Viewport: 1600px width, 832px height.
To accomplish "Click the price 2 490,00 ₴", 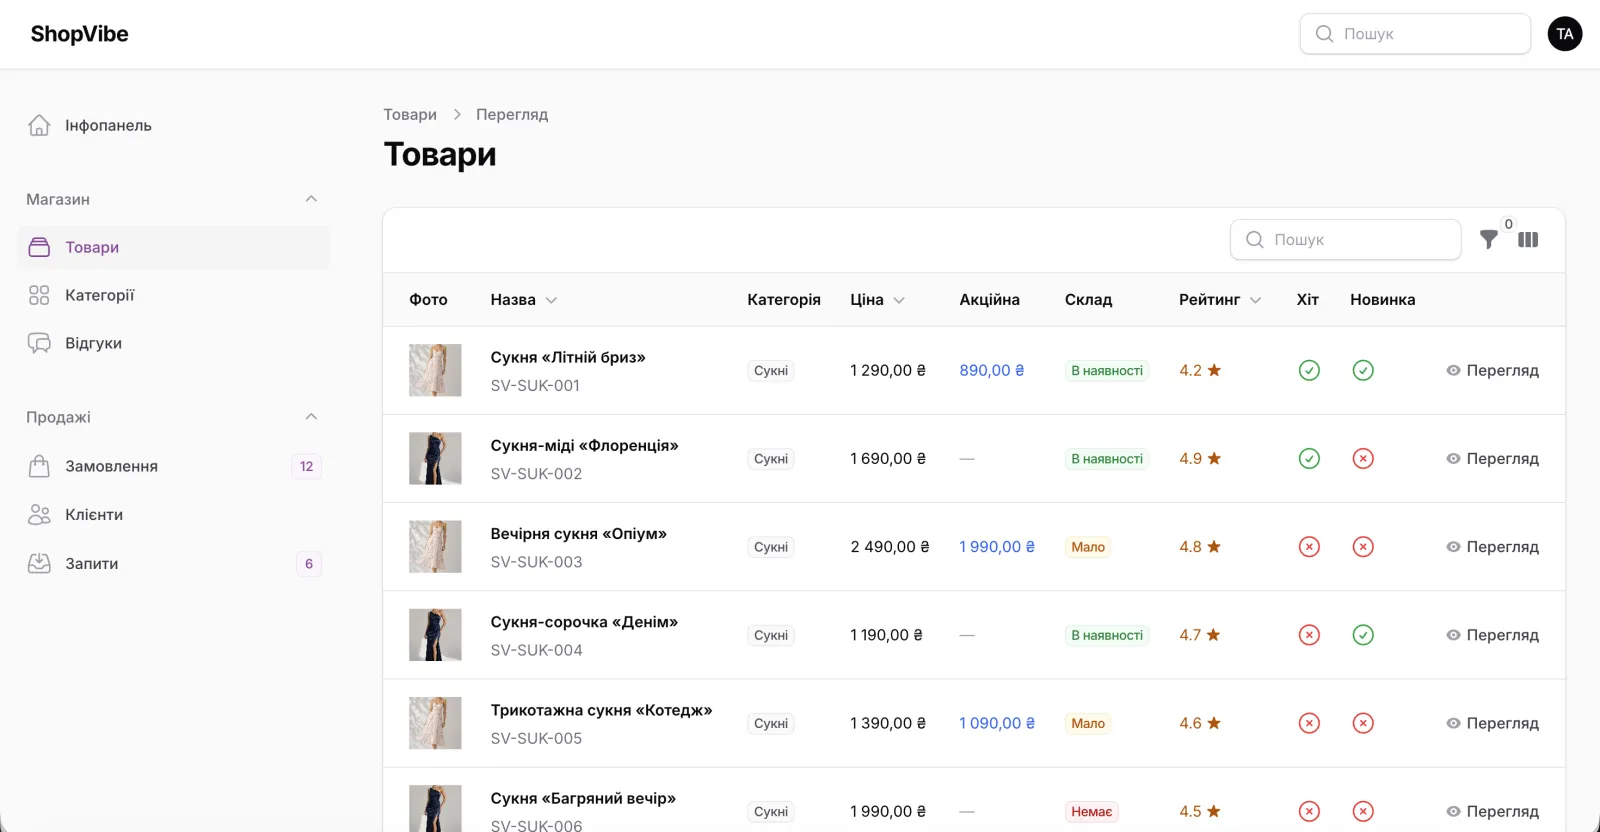I will tap(890, 547).
